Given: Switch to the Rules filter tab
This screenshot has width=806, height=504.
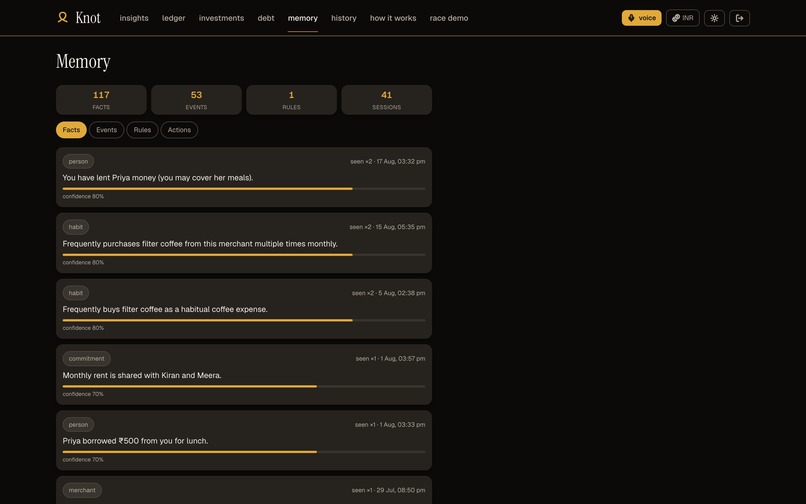Looking at the screenshot, I should pyautogui.click(x=142, y=130).
